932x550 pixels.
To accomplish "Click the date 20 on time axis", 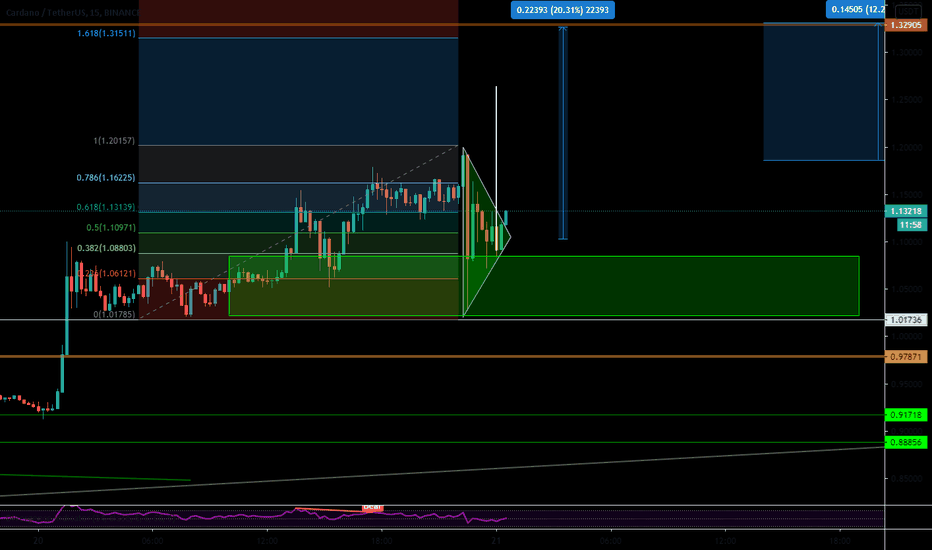I will (38, 540).
